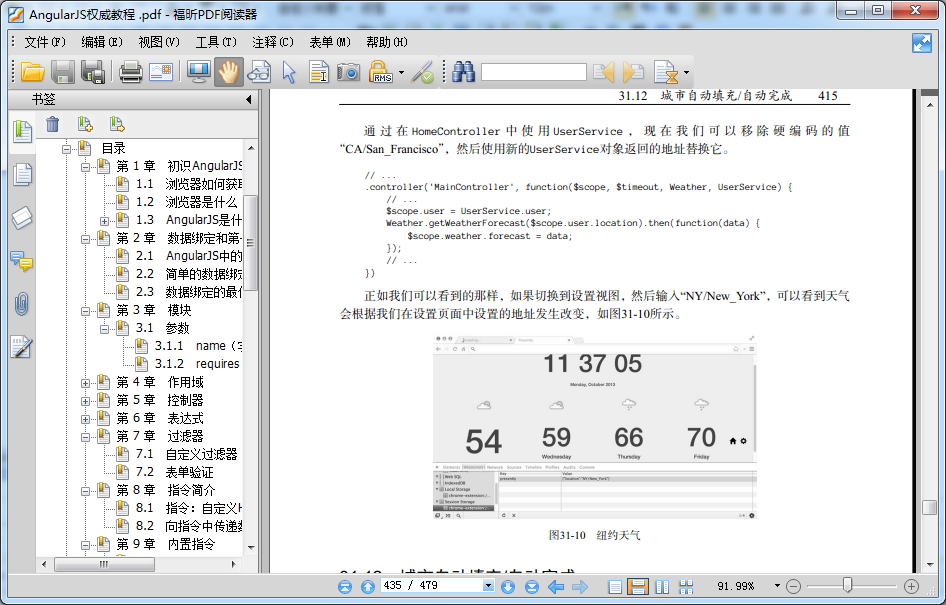This screenshot has width=946, height=605.
Task: Switch to continuous facing layout
Action: (686, 586)
